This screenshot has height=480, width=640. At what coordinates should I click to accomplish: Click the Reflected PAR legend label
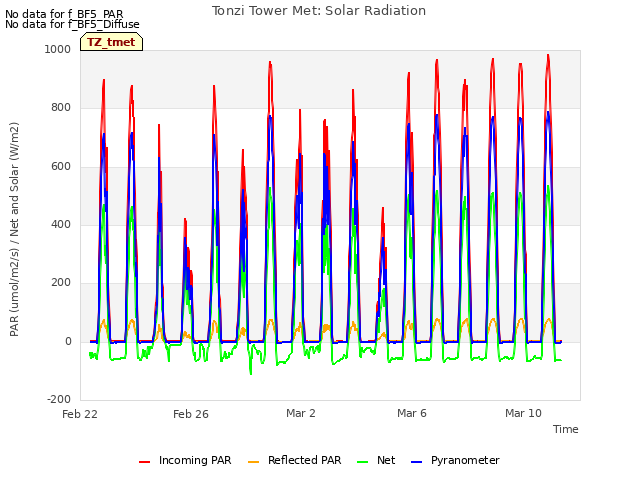point(304,460)
